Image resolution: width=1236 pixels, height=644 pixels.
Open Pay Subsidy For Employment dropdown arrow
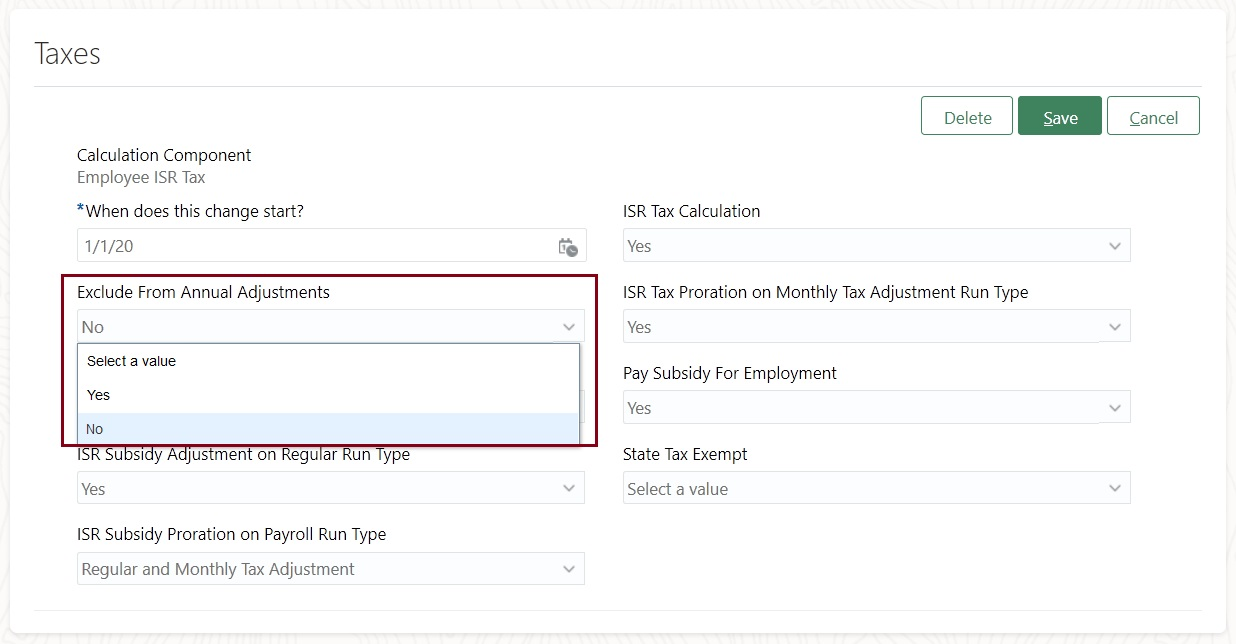(1115, 408)
